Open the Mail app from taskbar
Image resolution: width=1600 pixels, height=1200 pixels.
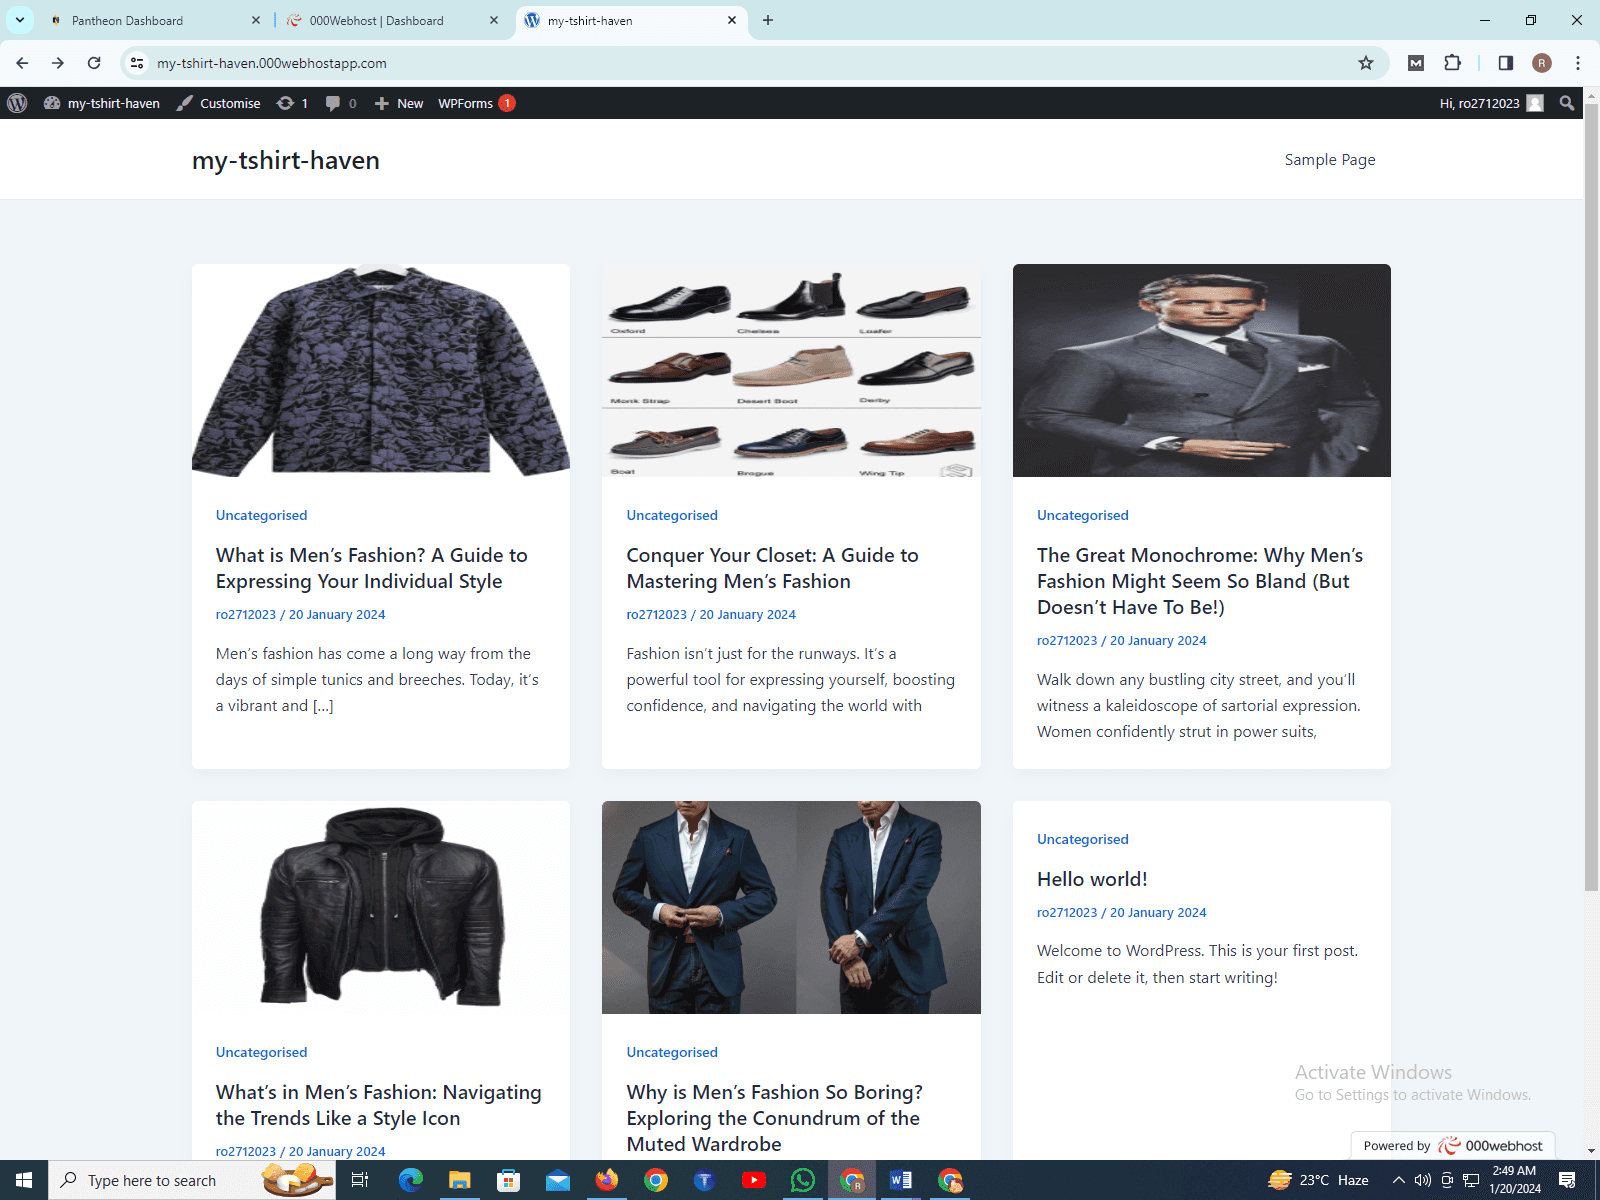[557, 1180]
